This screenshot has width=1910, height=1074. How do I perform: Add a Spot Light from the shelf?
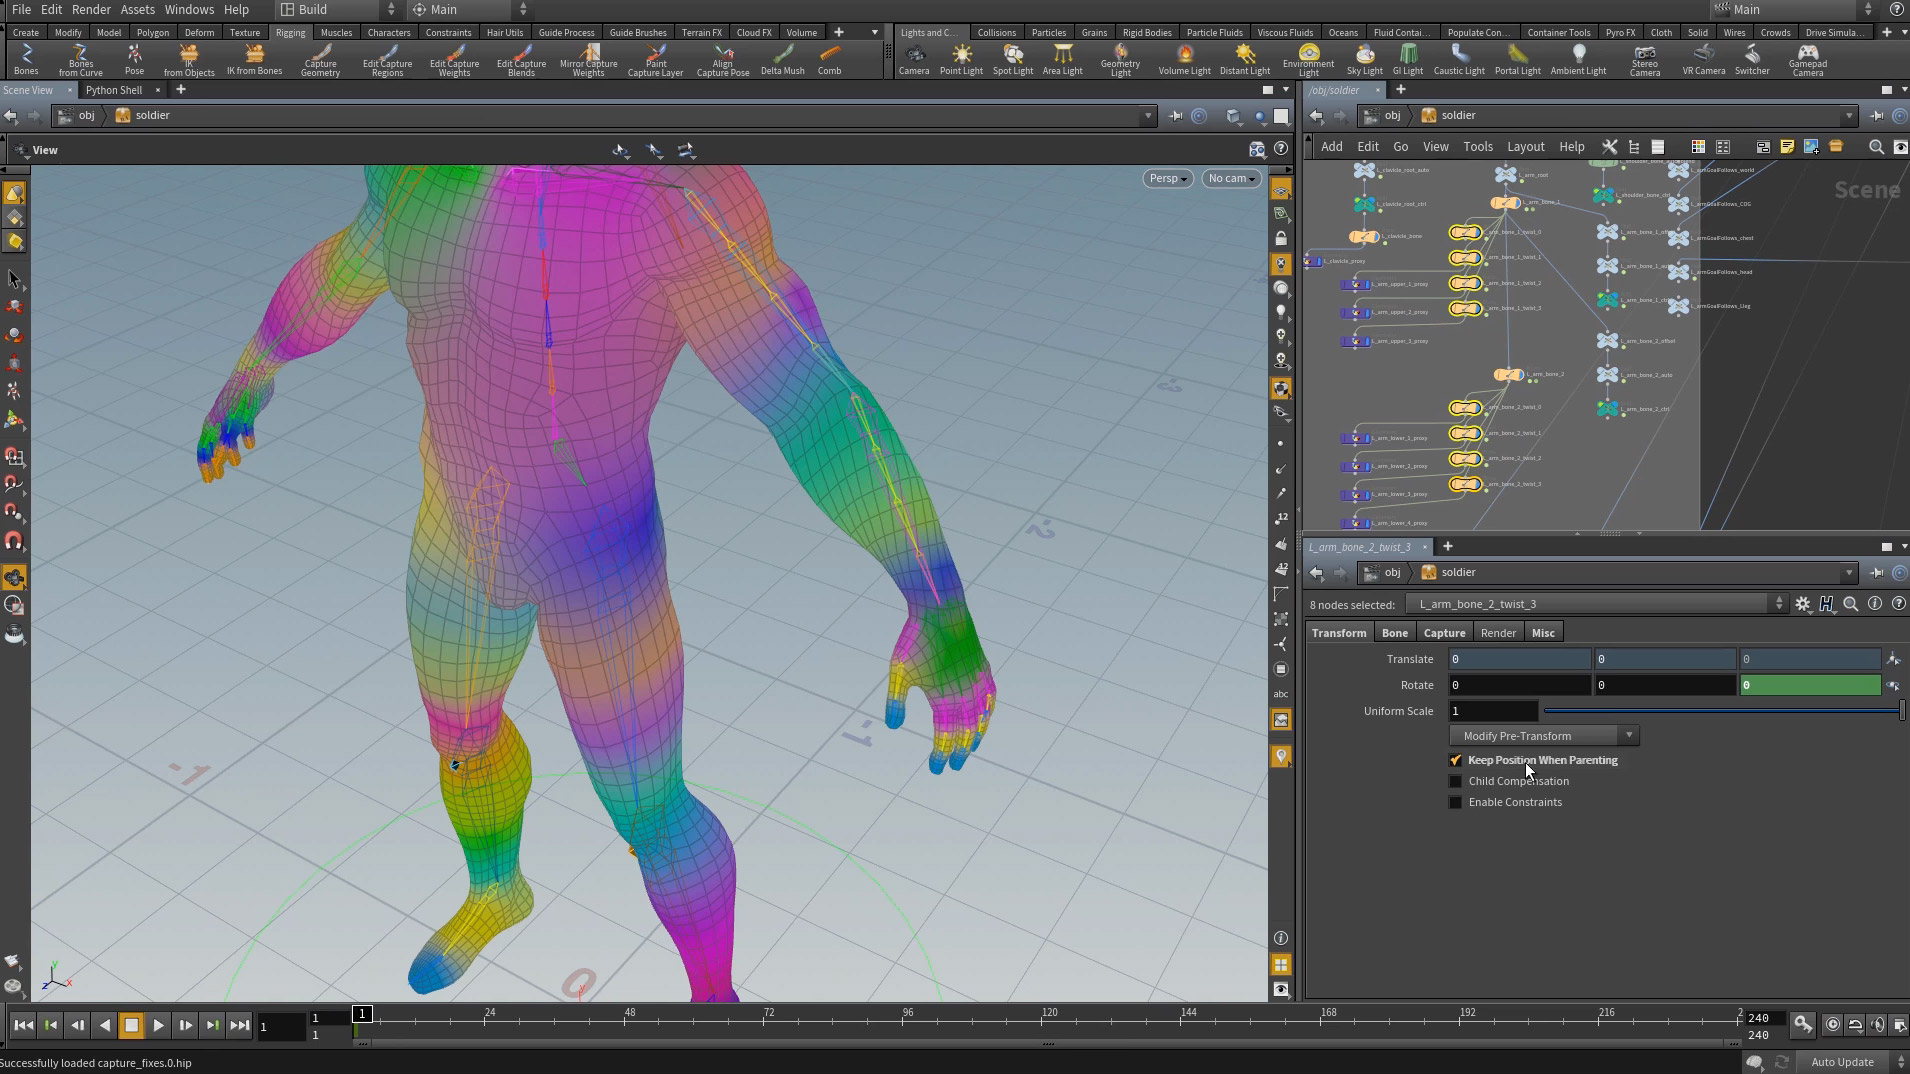1012,60
